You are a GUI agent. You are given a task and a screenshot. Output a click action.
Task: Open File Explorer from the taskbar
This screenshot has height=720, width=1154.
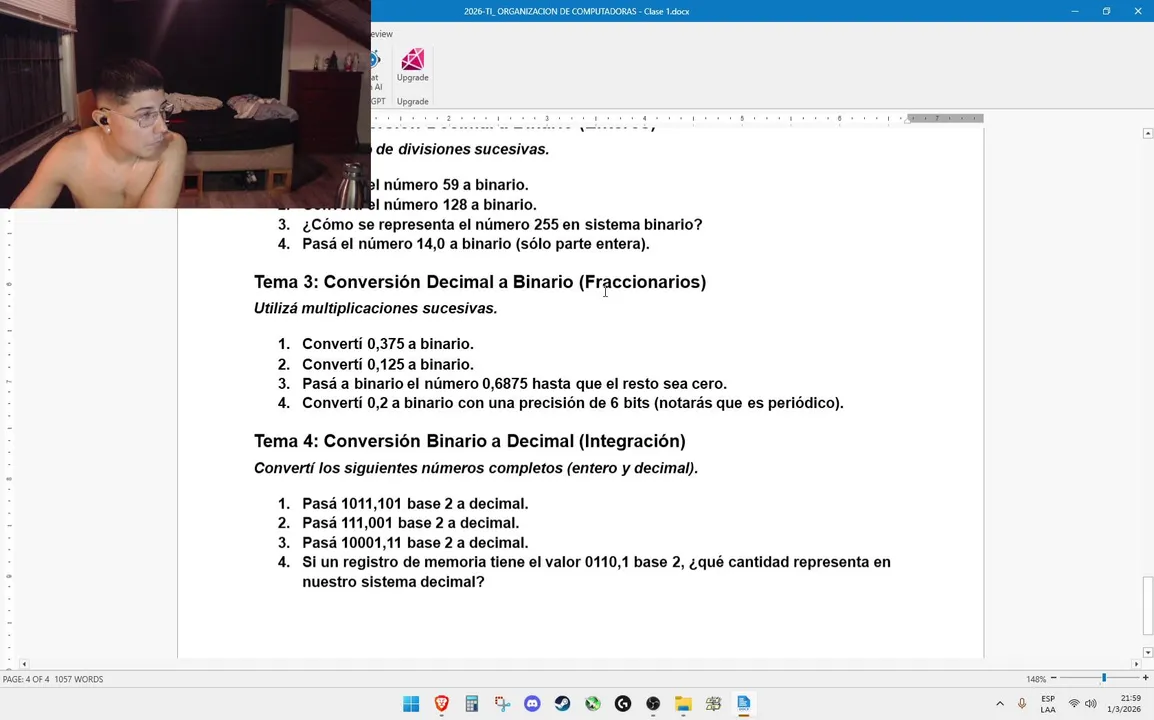683,704
